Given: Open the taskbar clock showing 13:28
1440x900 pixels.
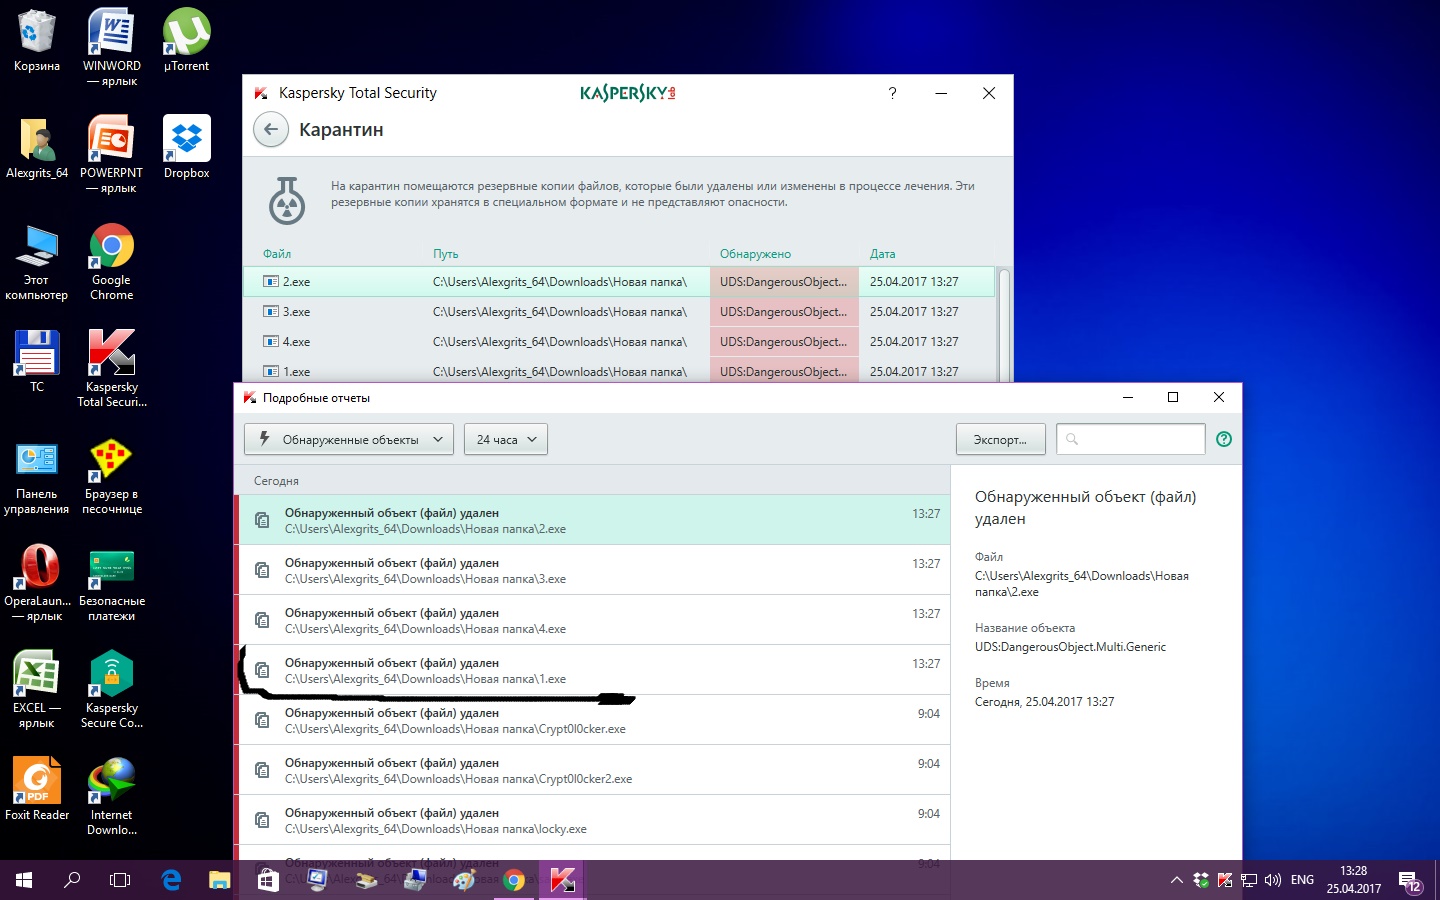Looking at the screenshot, I should click(1354, 880).
